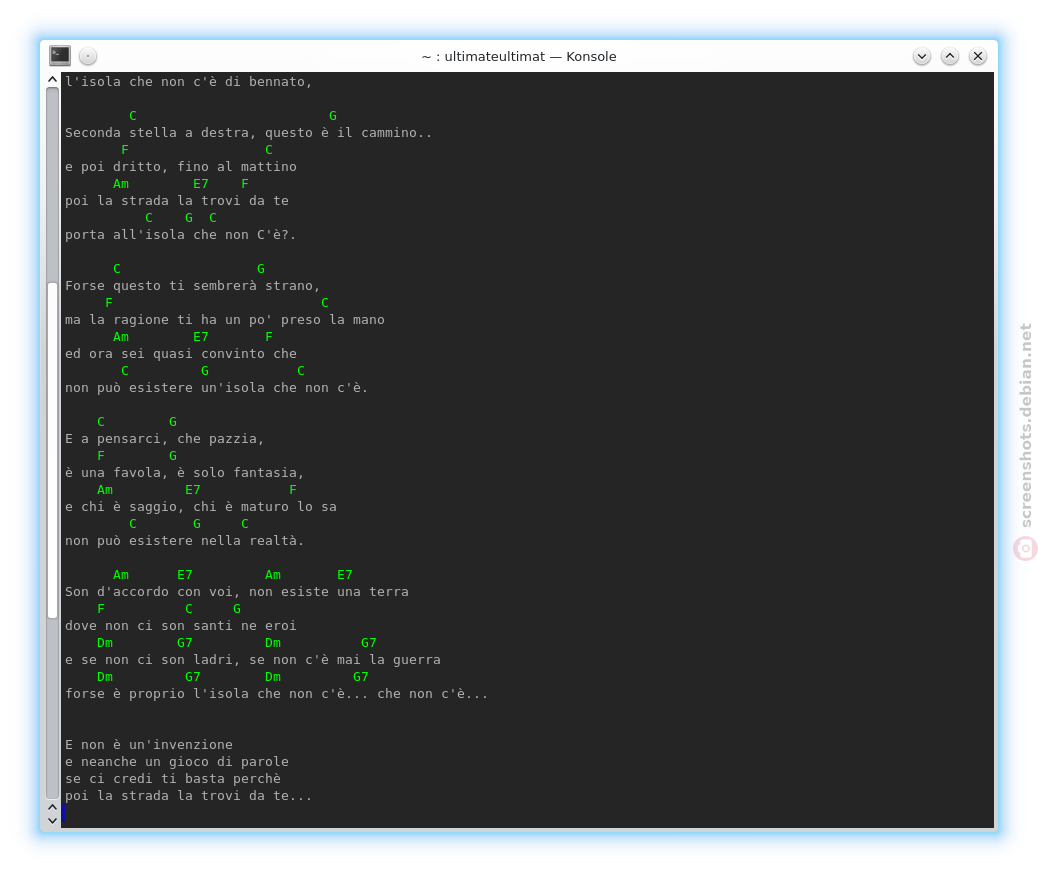
Task: Click the line 'se ci credi ti basta perchè'
Action: [173, 779]
